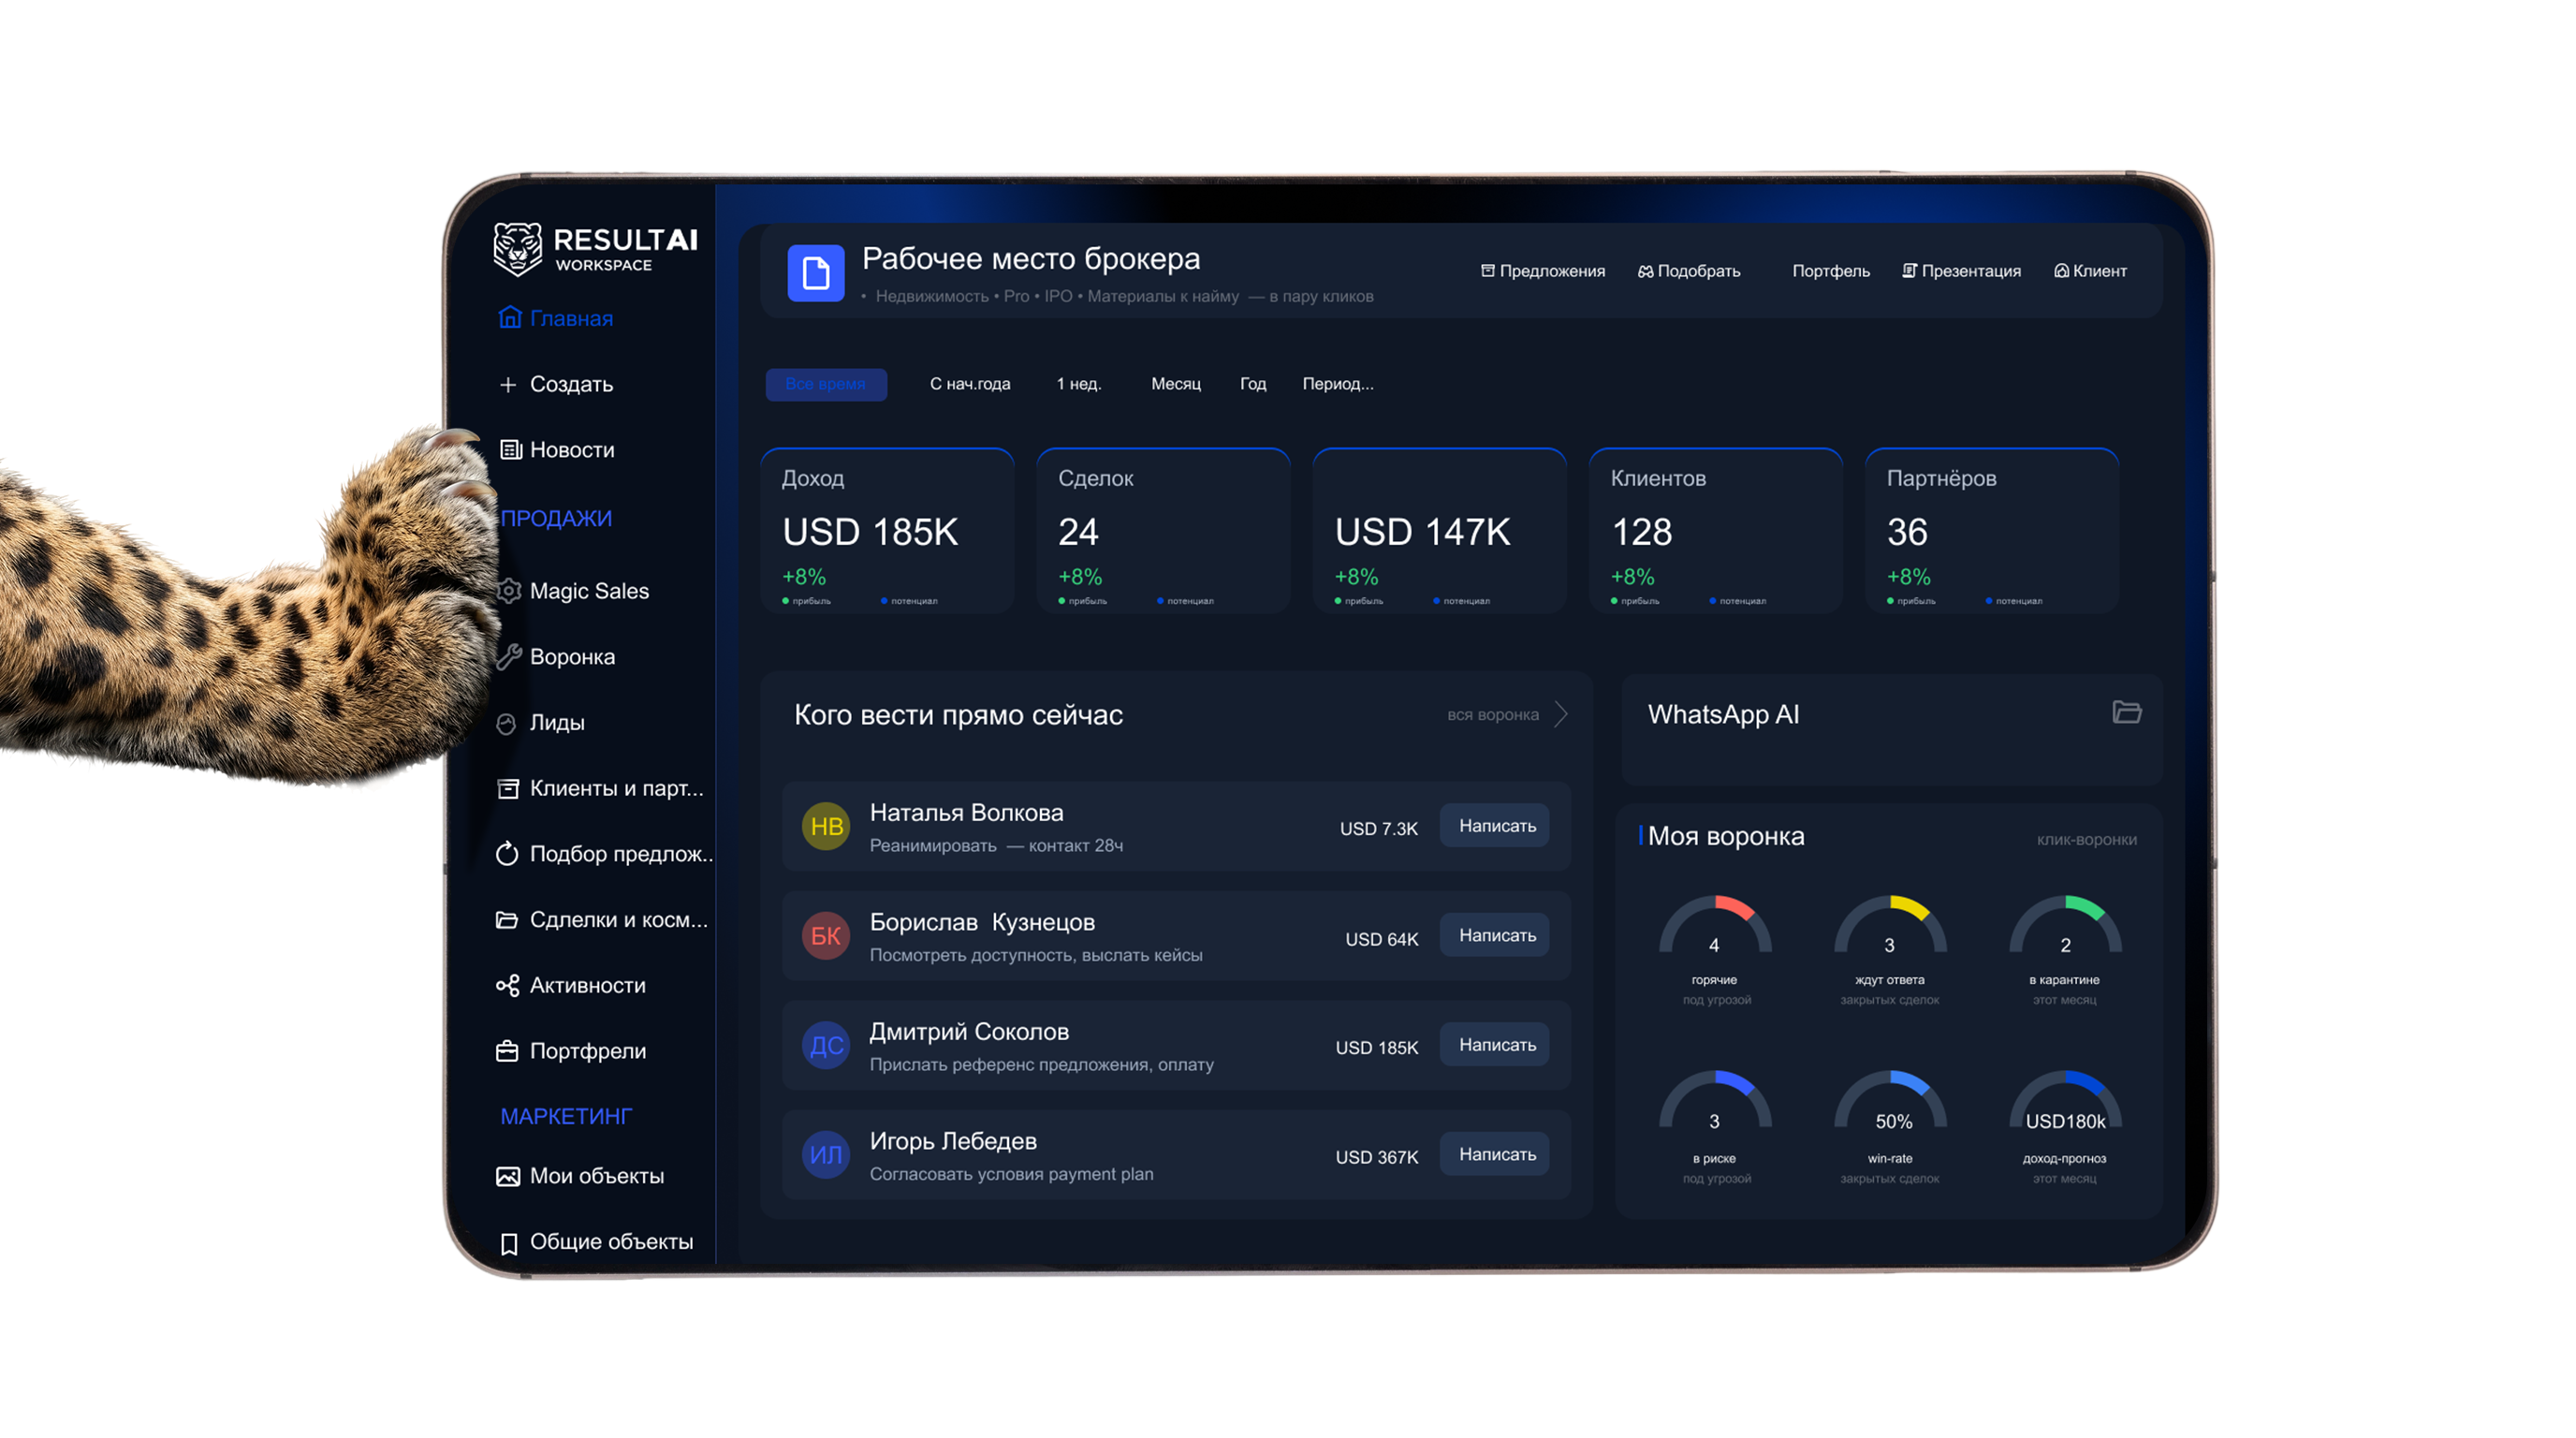Click the Рабочее место брокера heading
Screen dimensions: 2576x1438
(1031, 259)
